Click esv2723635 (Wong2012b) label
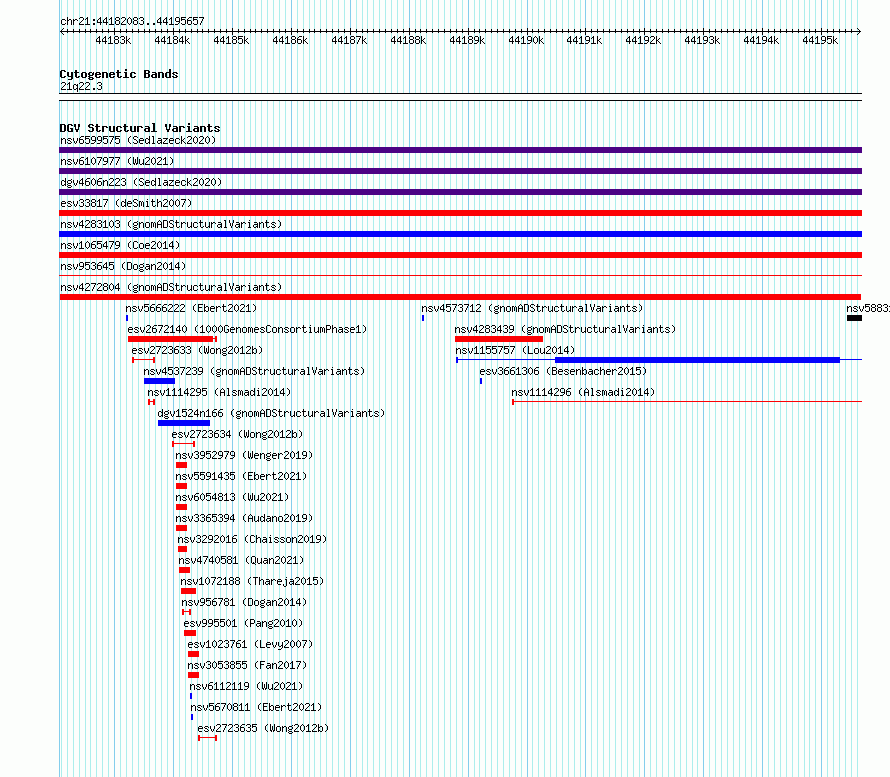The width and height of the screenshot is (890, 777). (x=263, y=728)
